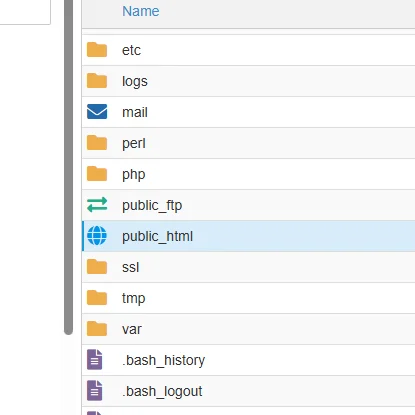This screenshot has width=415, height=415.
Task: Select the .bash_history file name
Action: tap(163, 360)
